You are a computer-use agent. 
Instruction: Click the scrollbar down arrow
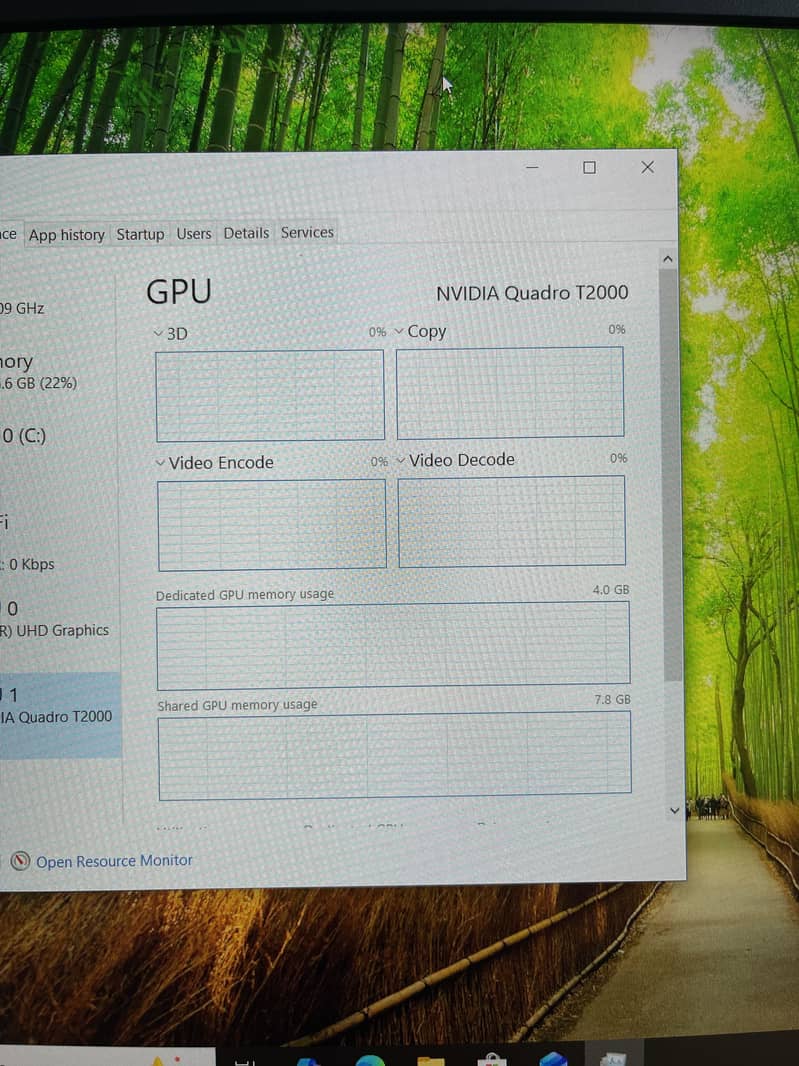[675, 810]
